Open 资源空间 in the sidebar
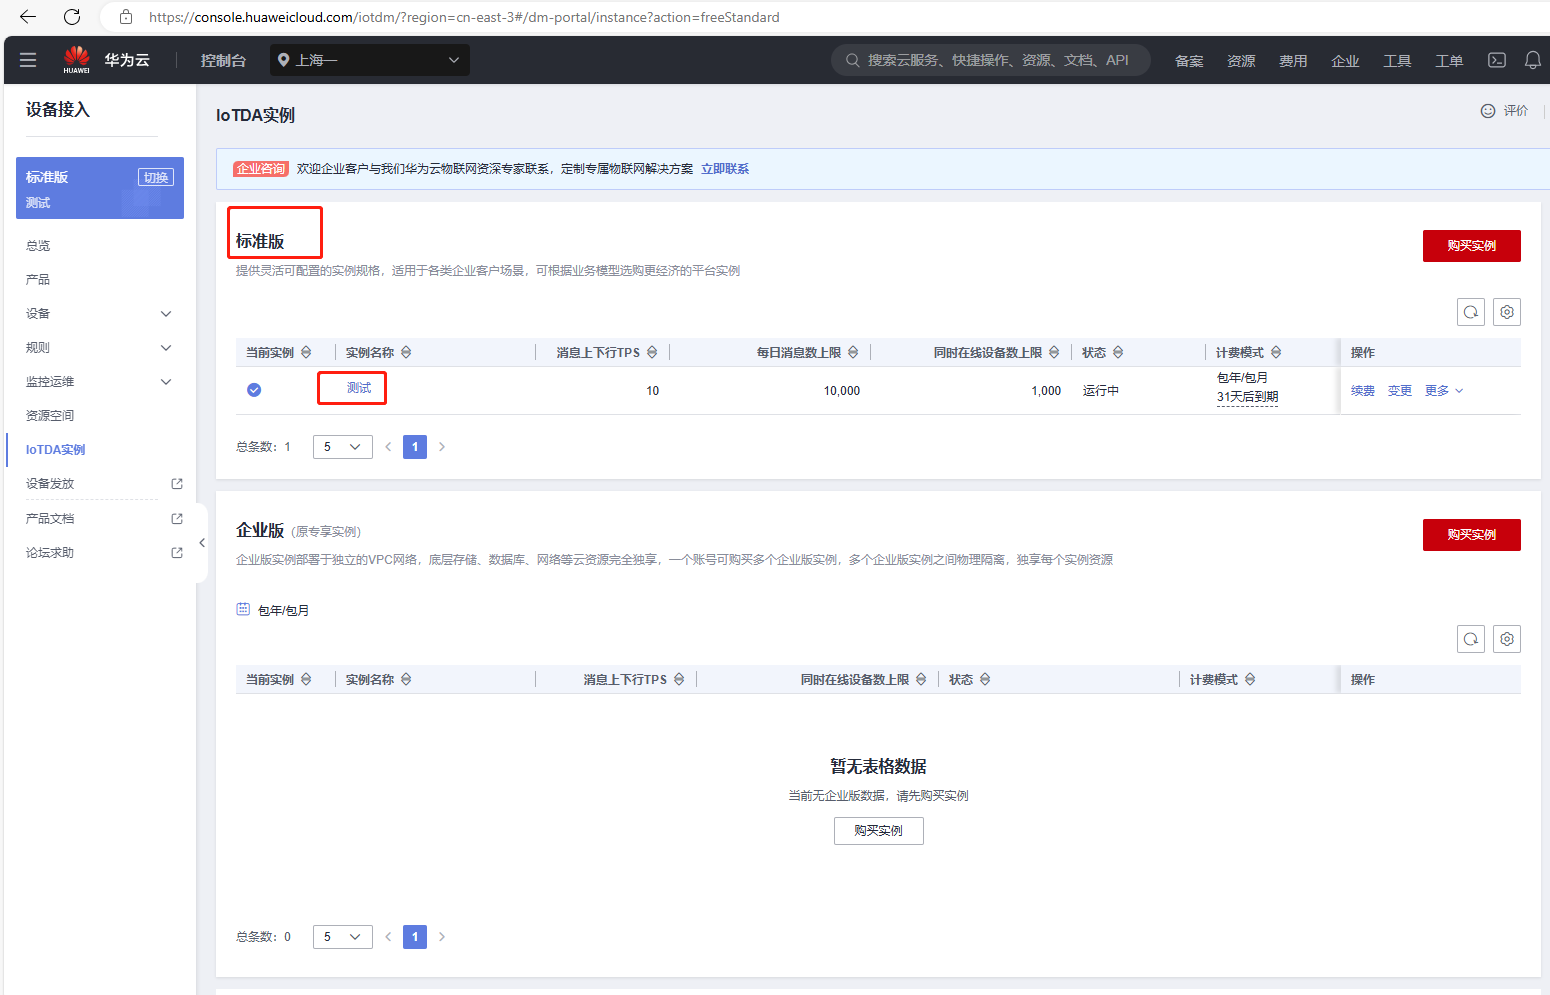 50,416
